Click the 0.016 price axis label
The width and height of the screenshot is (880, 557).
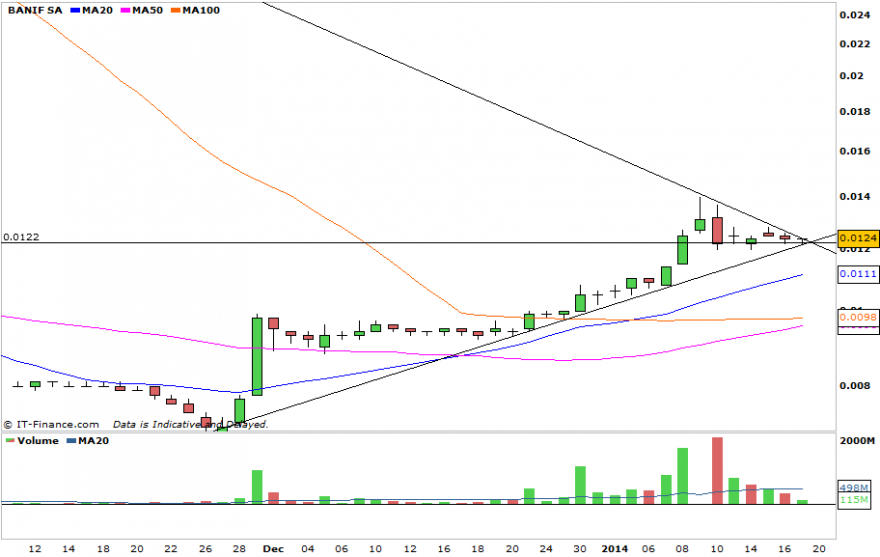tap(855, 151)
